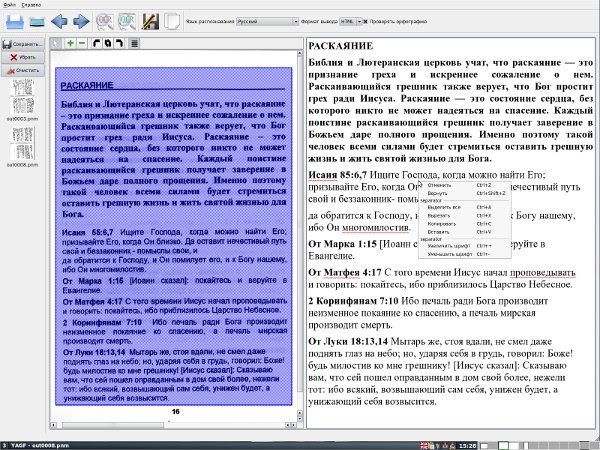The width and height of the screenshot is (600, 450).
Task: Rotate image 180 degrees with middle icon
Action: click(x=108, y=43)
